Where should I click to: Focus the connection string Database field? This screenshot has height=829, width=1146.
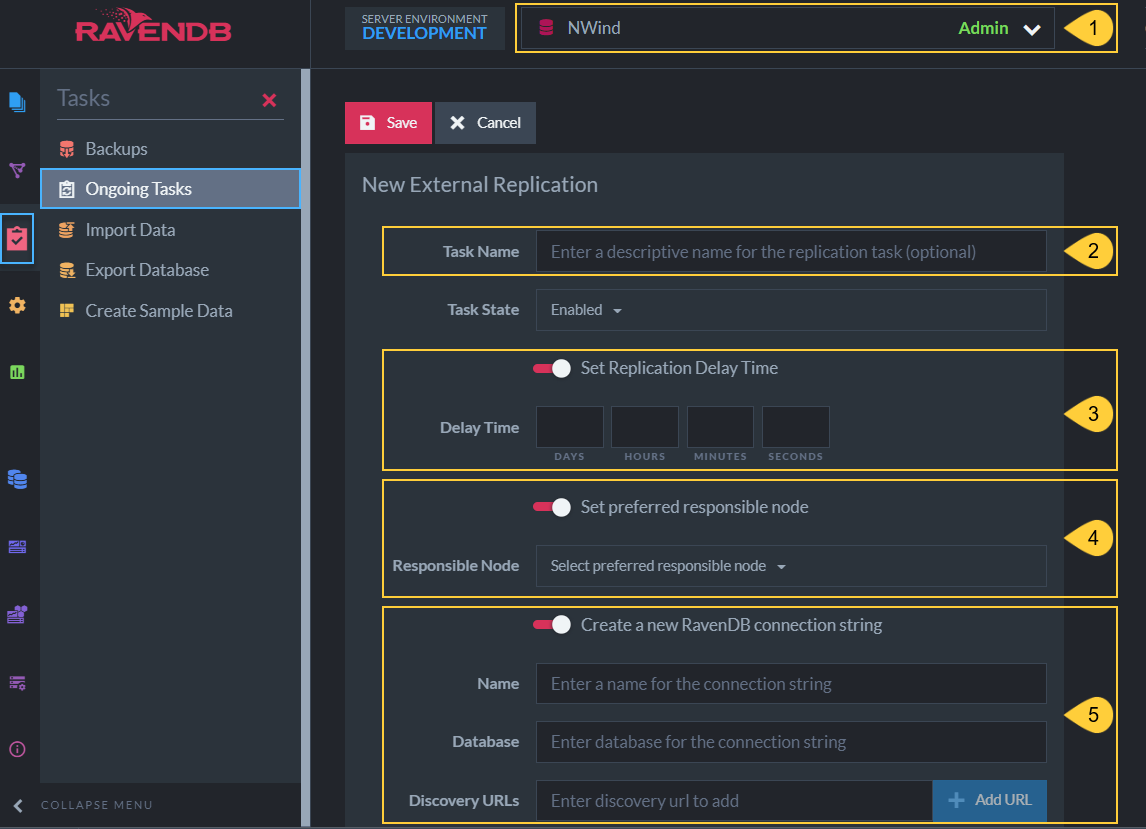pyautogui.click(x=791, y=742)
